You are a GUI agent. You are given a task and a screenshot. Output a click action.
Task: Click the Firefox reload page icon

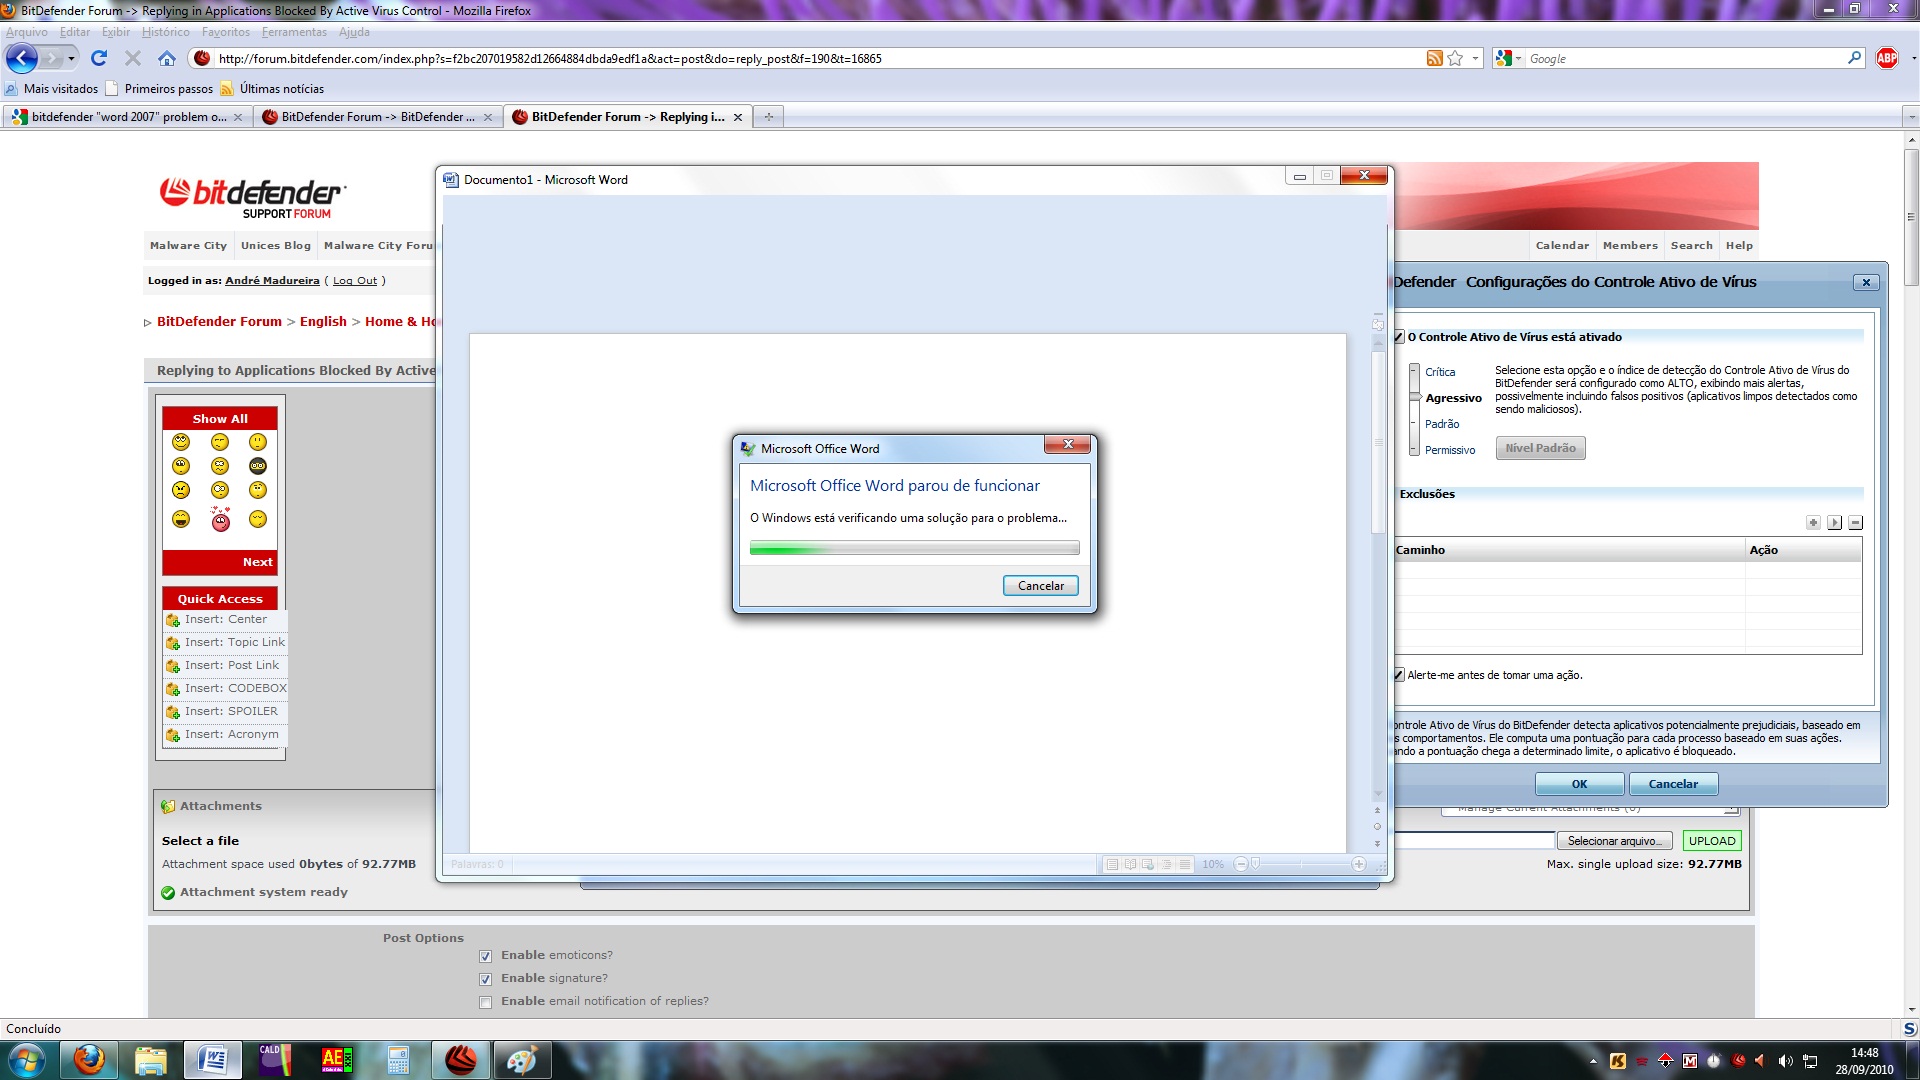(99, 59)
